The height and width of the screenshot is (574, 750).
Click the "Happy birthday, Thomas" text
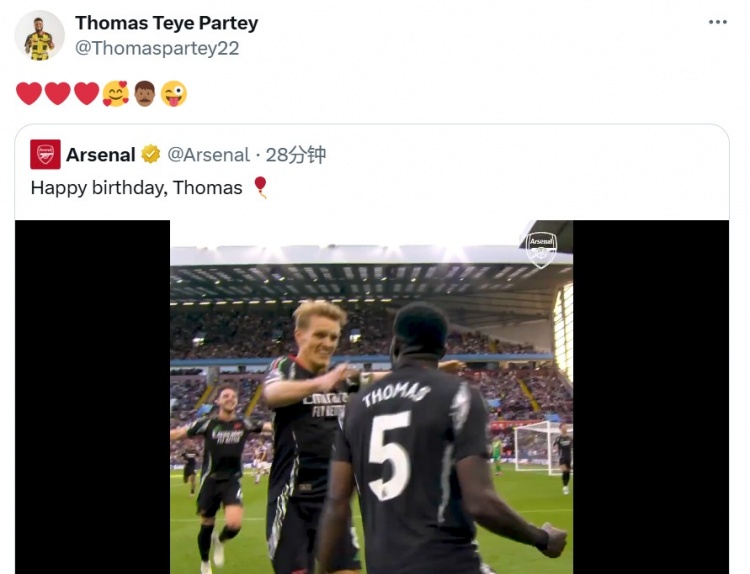(137, 187)
